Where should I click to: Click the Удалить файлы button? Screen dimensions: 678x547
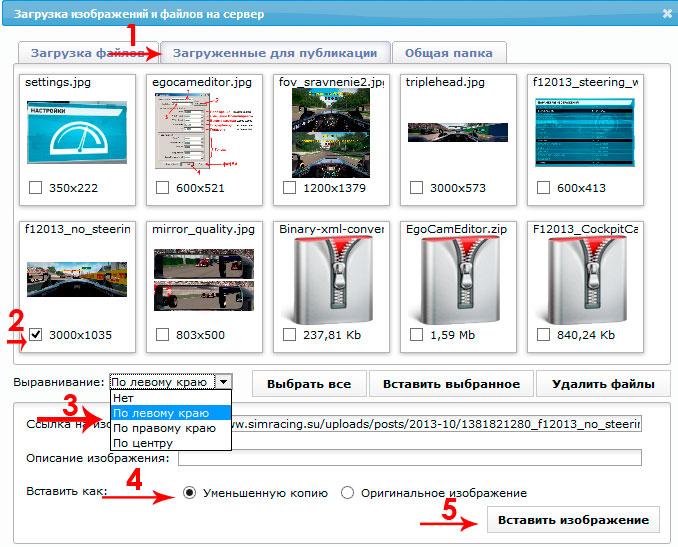point(601,384)
